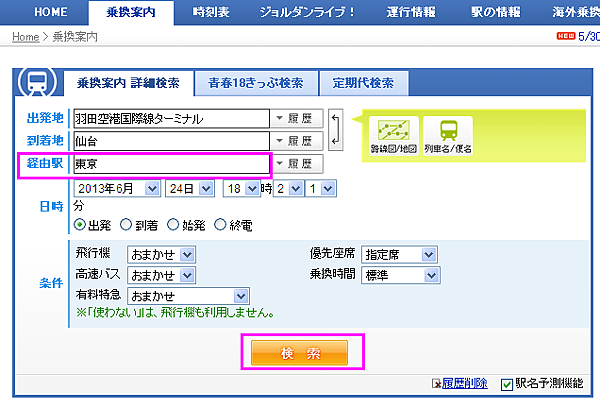Toggle the 駅名予測機能 checkbox
This screenshot has width=600, height=408.
(x=507, y=384)
